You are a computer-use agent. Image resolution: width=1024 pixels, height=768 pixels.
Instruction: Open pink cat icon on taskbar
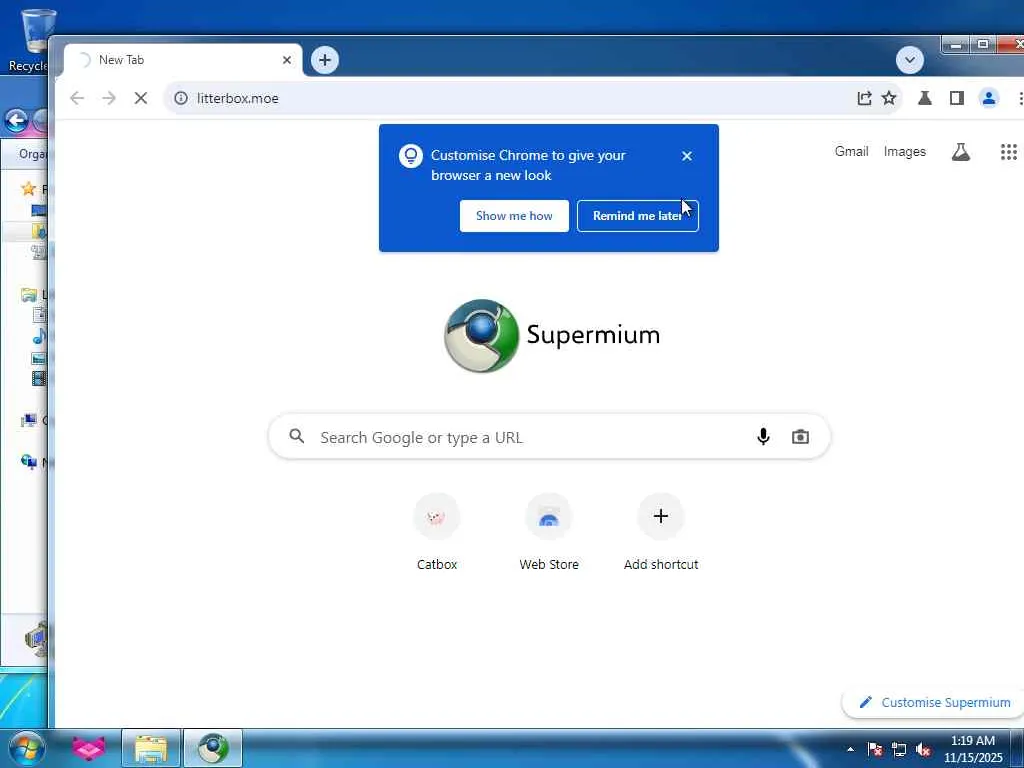[x=88, y=748]
